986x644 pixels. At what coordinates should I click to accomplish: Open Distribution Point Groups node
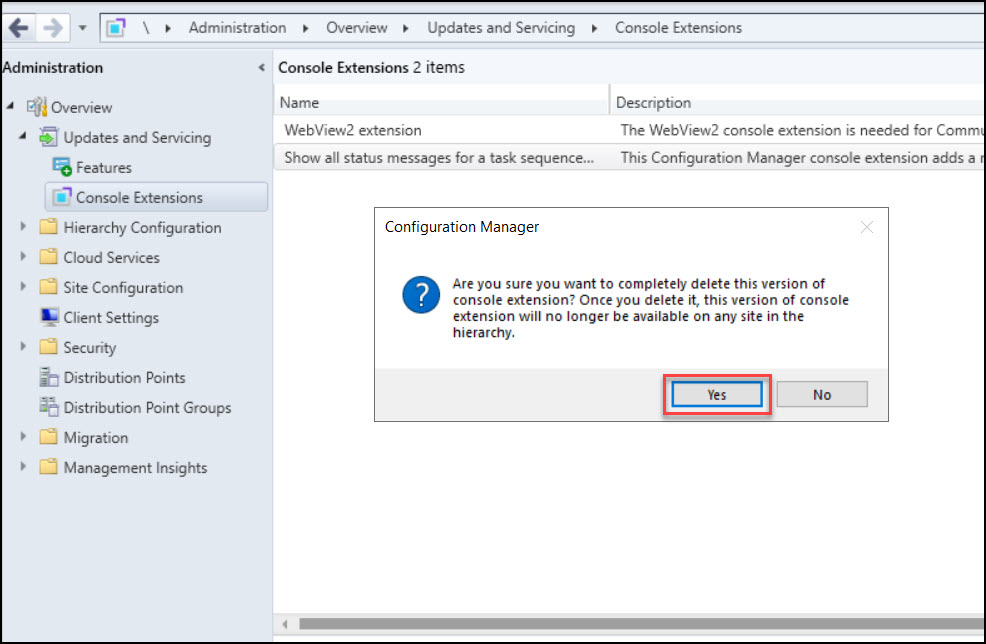point(147,408)
